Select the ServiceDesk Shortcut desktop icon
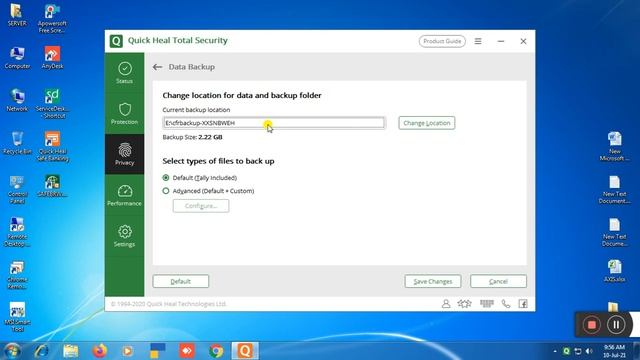The image size is (640, 360). click(52, 104)
